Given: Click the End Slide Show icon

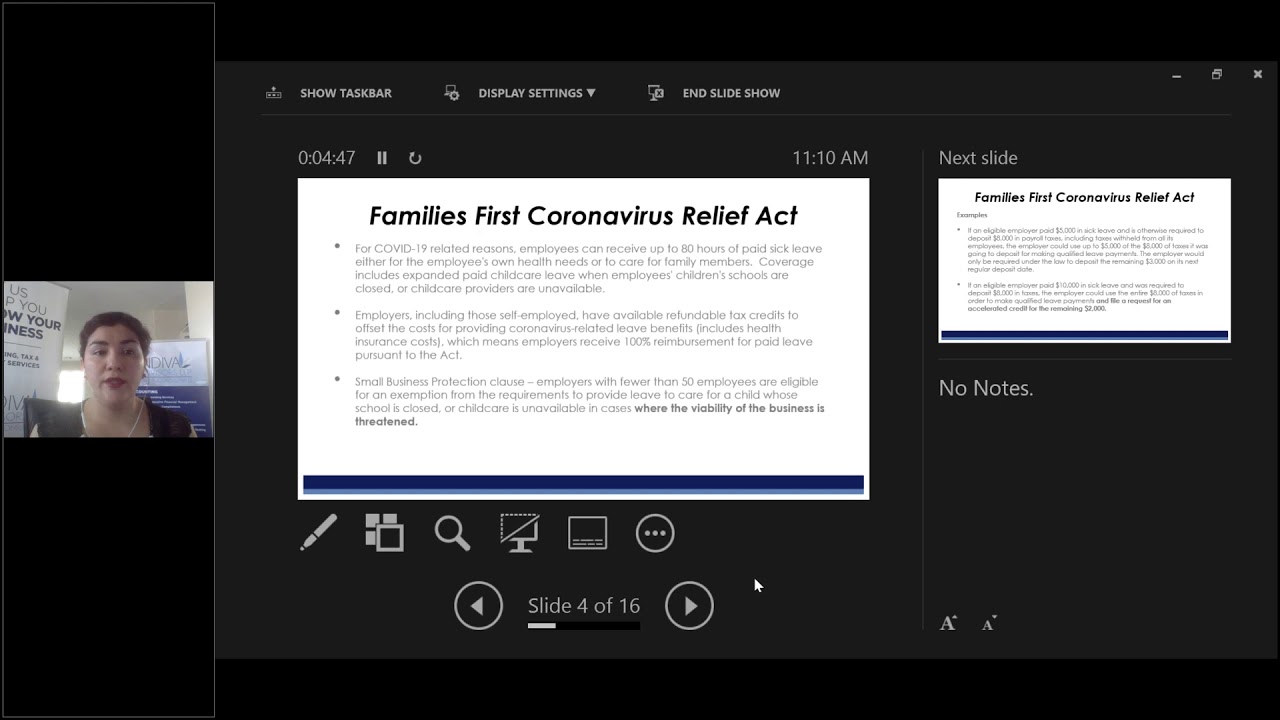Looking at the screenshot, I should click(656, 93).
